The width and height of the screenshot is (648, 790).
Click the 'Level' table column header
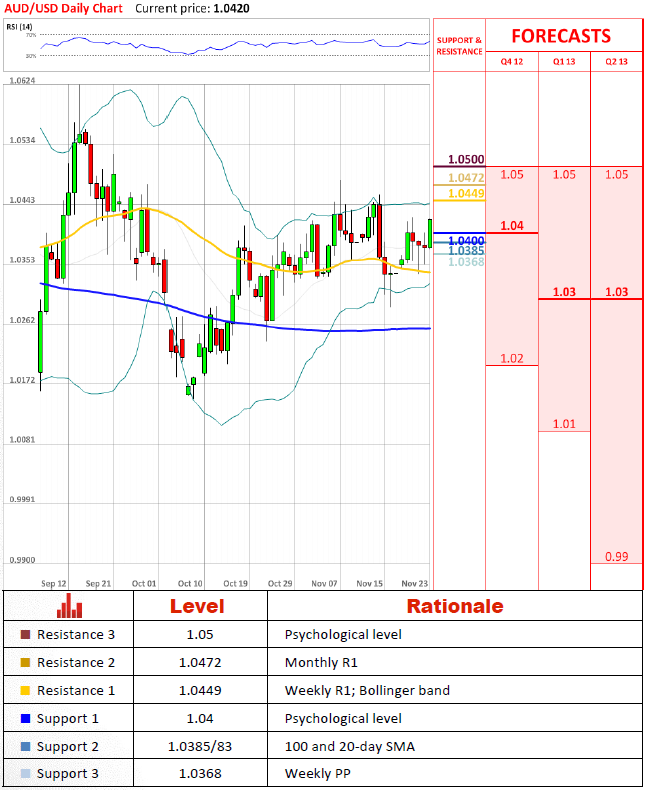click(x=197, y=606)
